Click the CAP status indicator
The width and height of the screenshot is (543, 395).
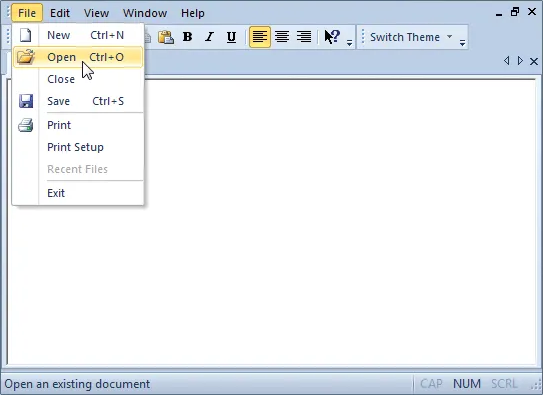(x=431, y=384)
